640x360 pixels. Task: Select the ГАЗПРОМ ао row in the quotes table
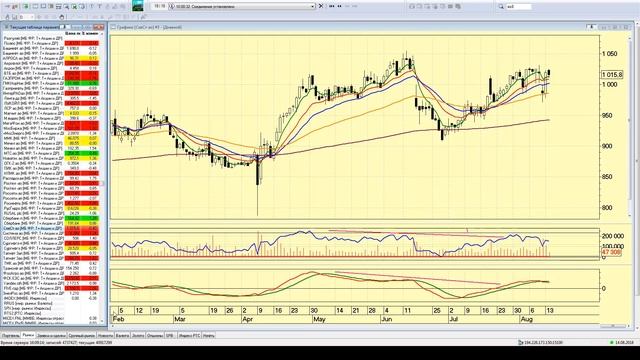tap(51, 78)
